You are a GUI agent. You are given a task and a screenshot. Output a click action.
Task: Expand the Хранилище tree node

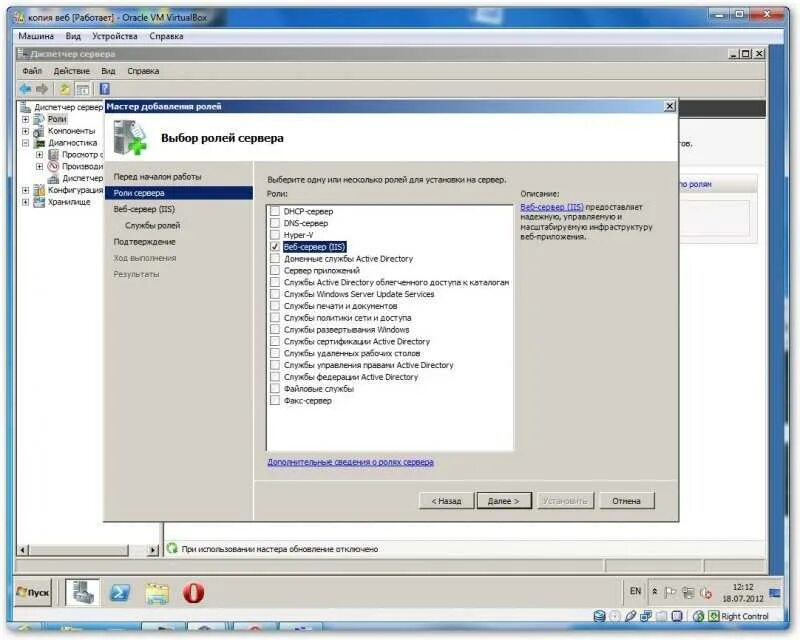26,202
